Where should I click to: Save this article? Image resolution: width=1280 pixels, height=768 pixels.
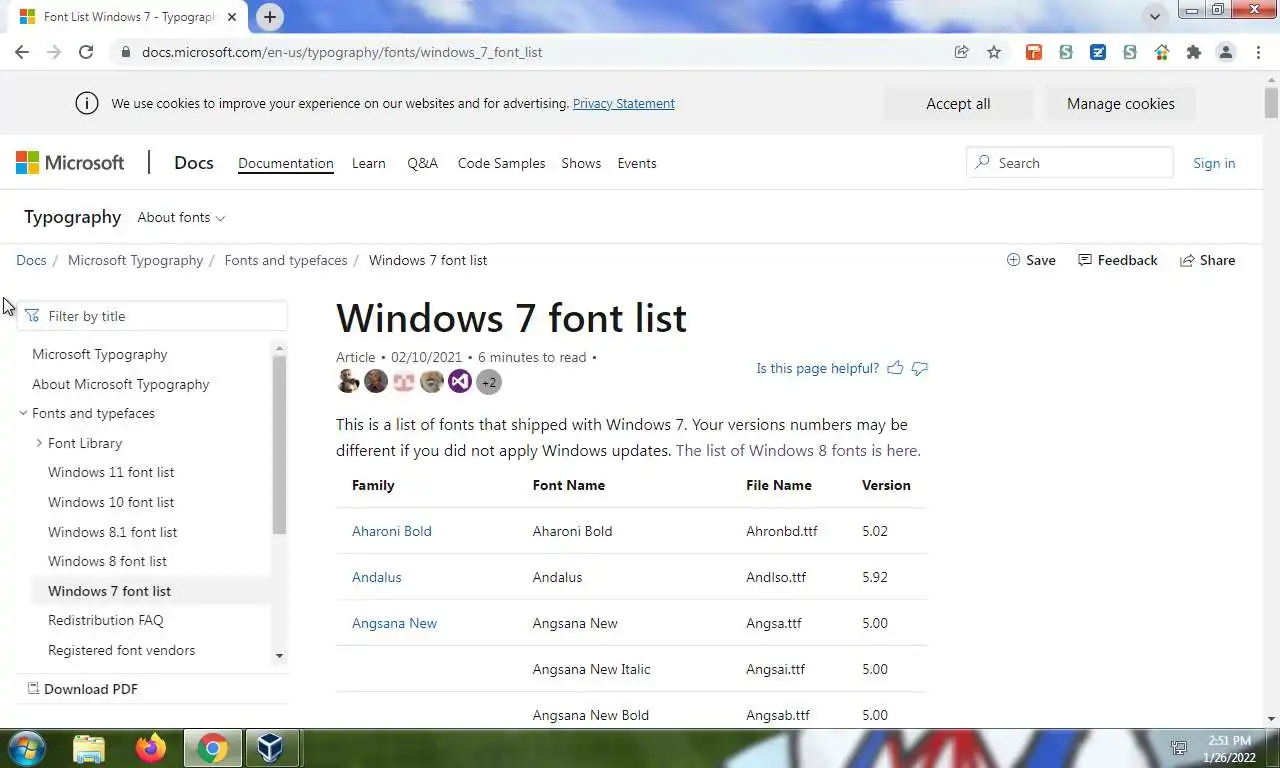1031,260
